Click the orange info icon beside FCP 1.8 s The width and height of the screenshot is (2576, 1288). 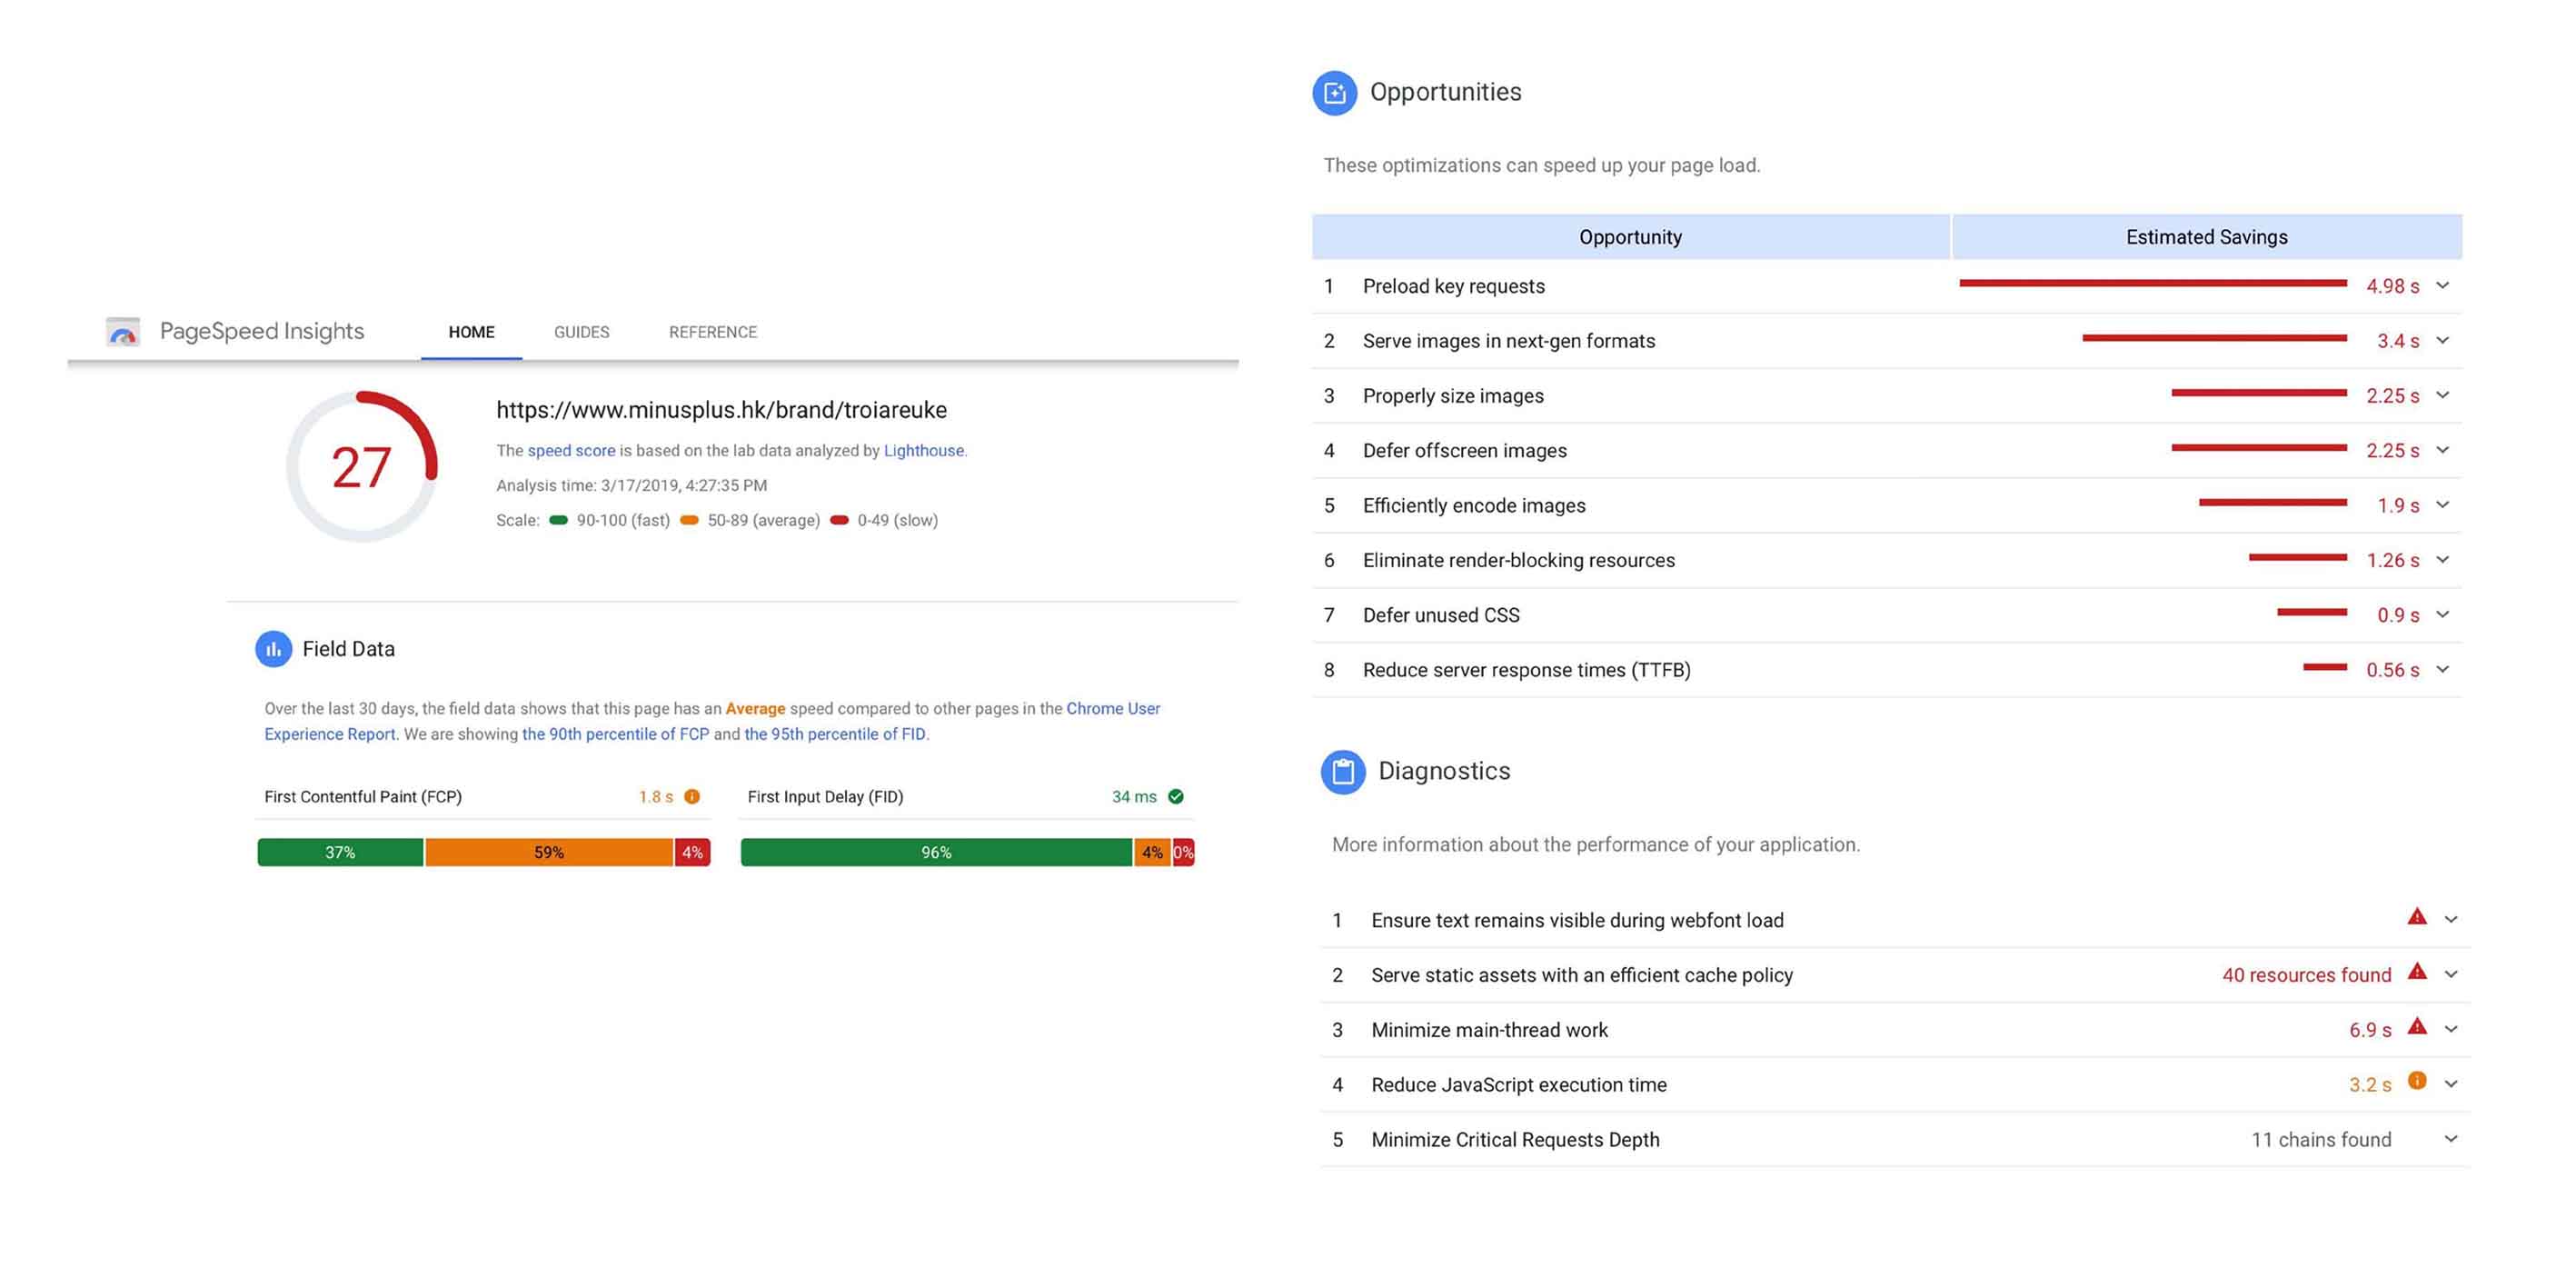[692, 797]
